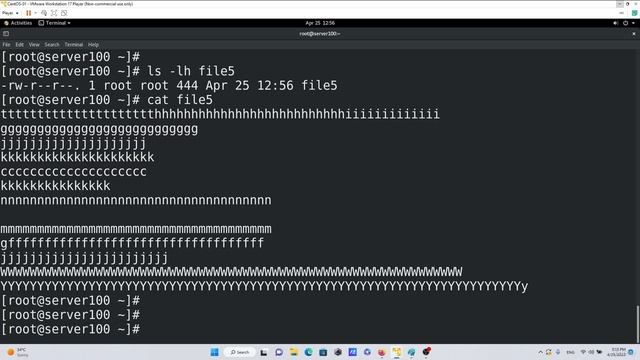Open Microsoft Store from the taskbar
Image resolution: width=640 pixels, height=360 pixels.
coord(323,352)
